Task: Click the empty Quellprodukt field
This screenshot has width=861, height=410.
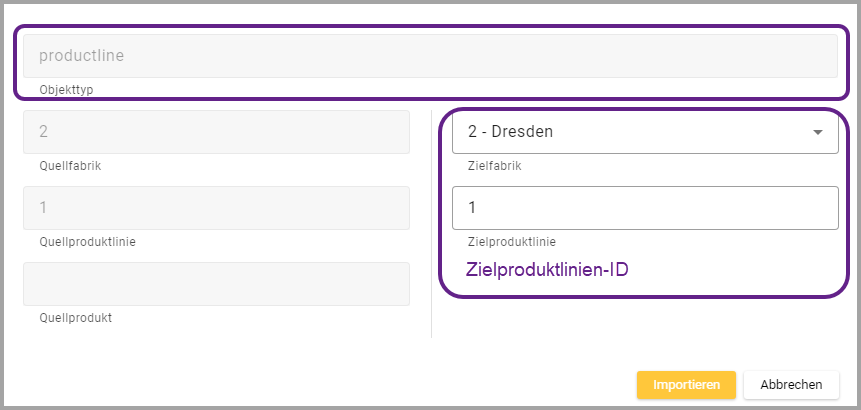Action: [x=216, y=284]
